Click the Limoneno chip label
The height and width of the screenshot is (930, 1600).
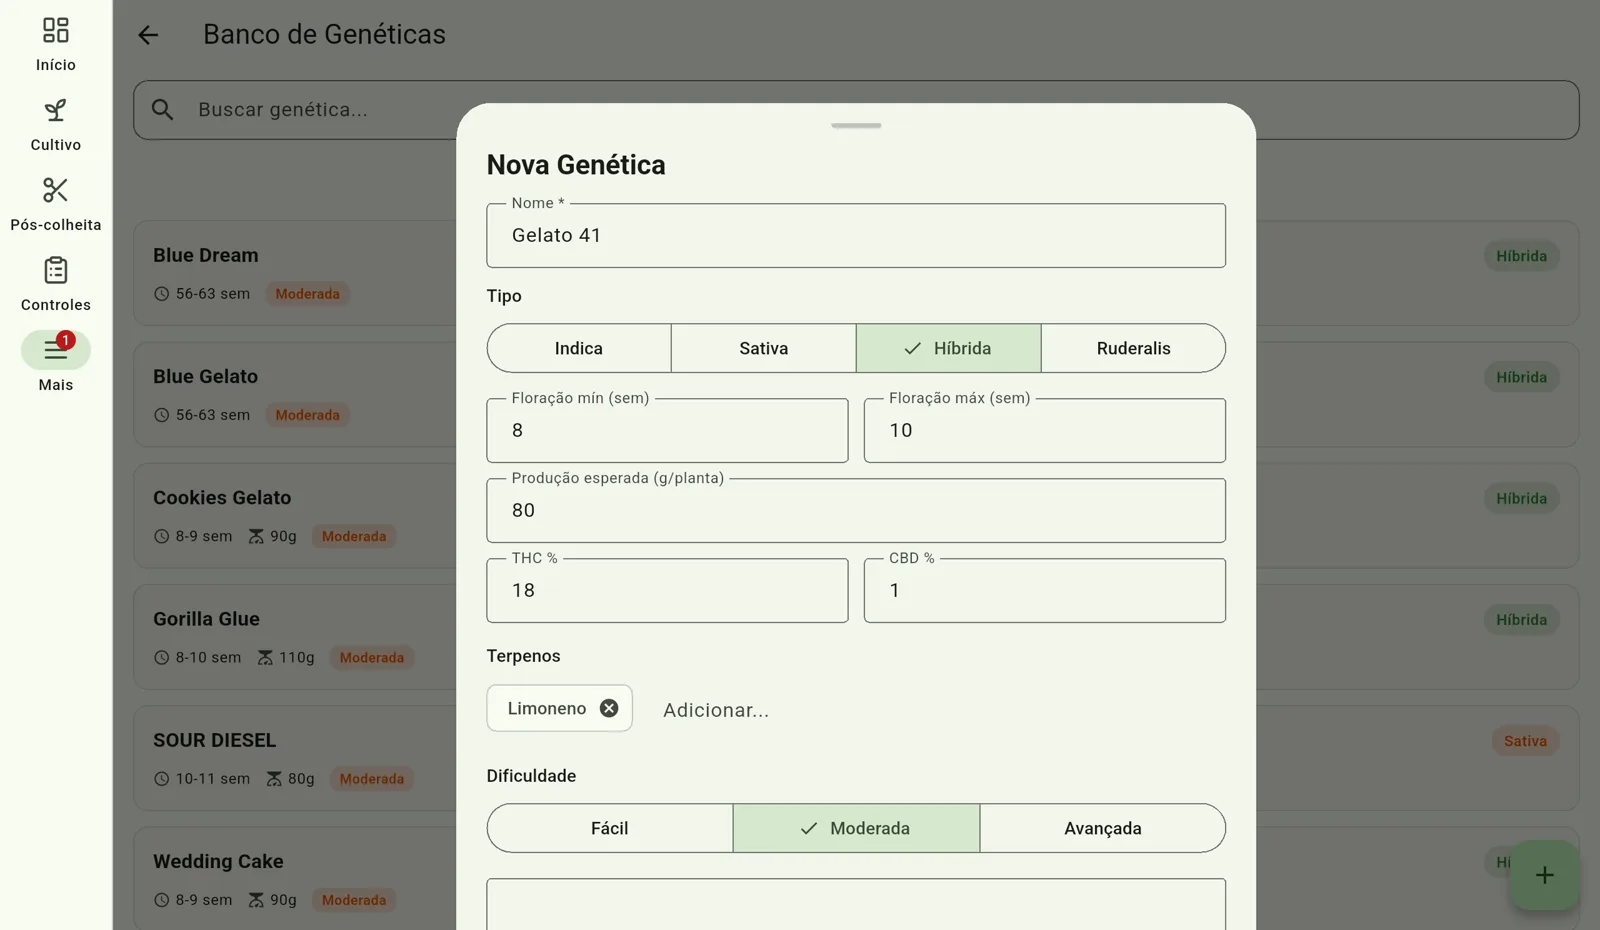[x=547, y=708]
